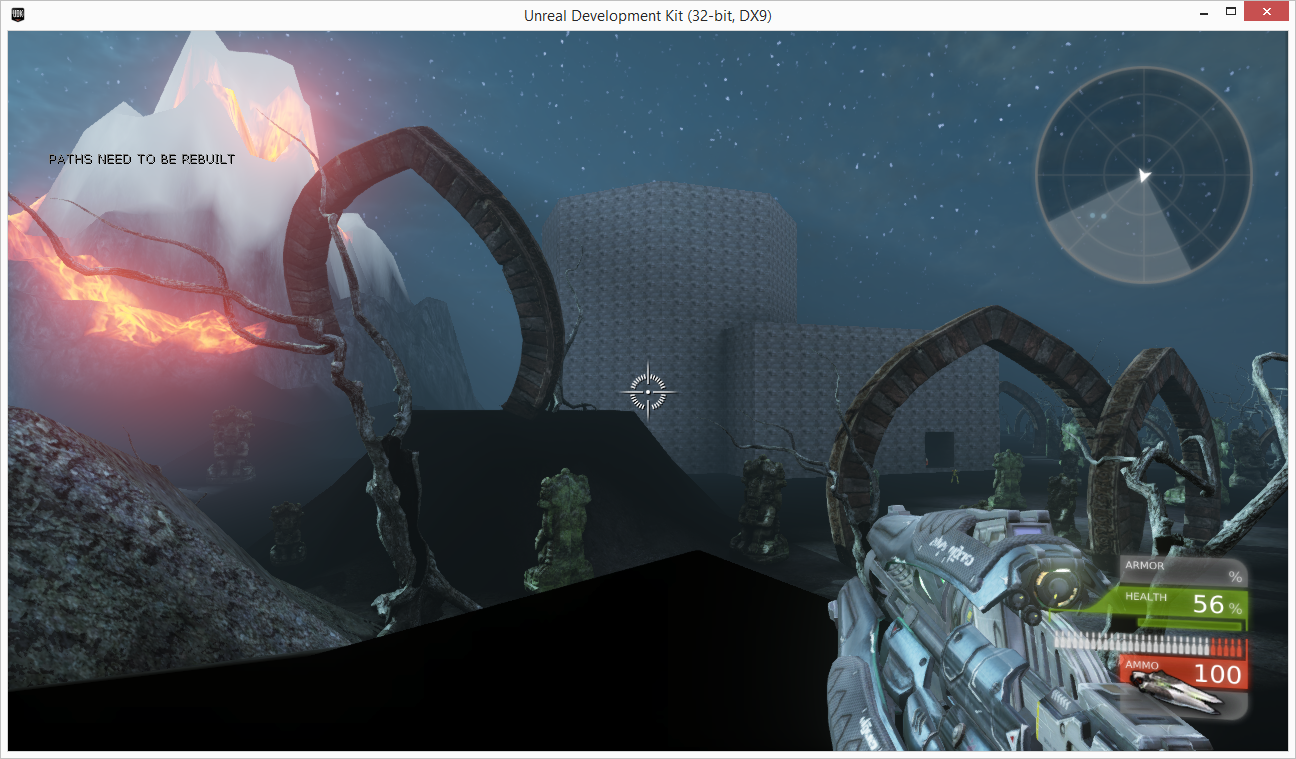Maximize the UDK window
The height and width of the screenshot is (759, 1296).
pyautogui.click(x=1231, y=12)
